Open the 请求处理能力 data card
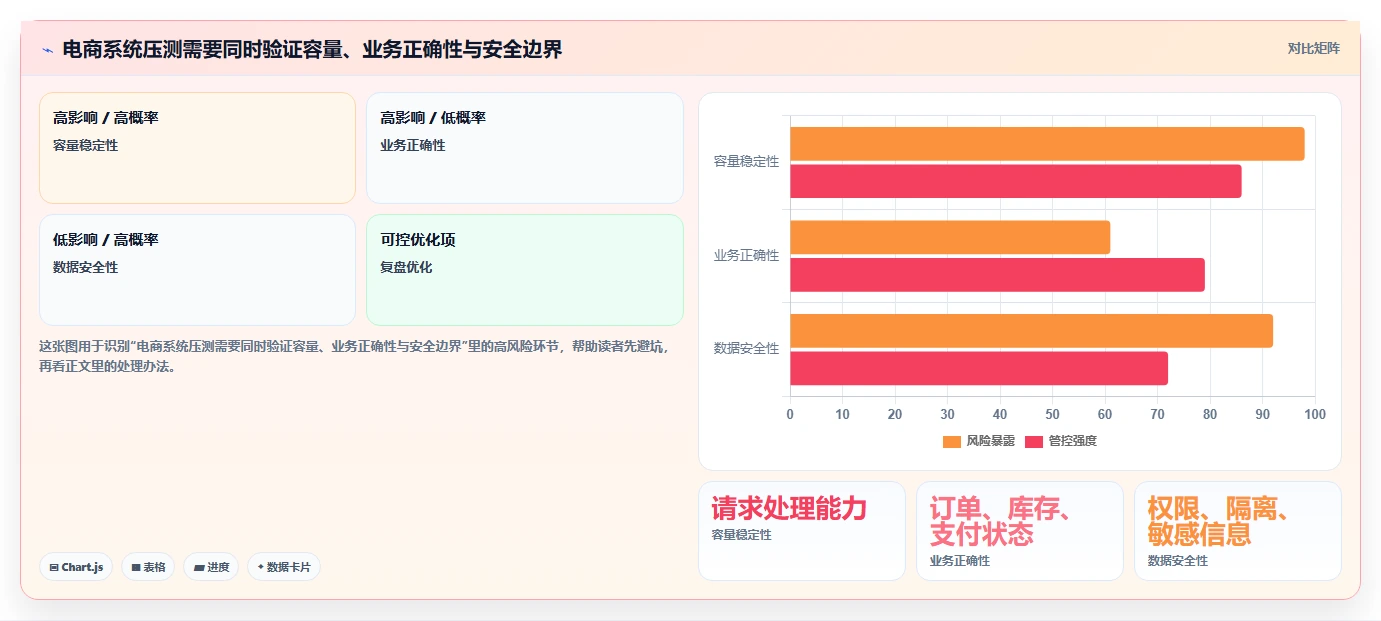Screen dimensions: 1381x621 [802, 531]
